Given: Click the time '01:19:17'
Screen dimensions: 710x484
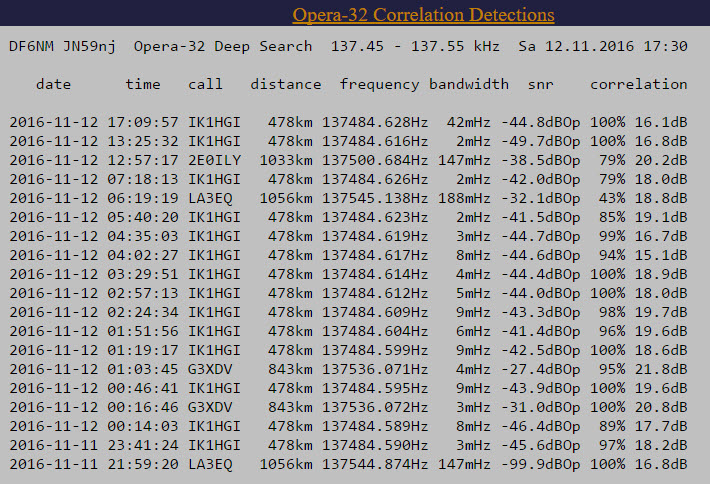Looking at the screenshot, I should tap(143, 350).
